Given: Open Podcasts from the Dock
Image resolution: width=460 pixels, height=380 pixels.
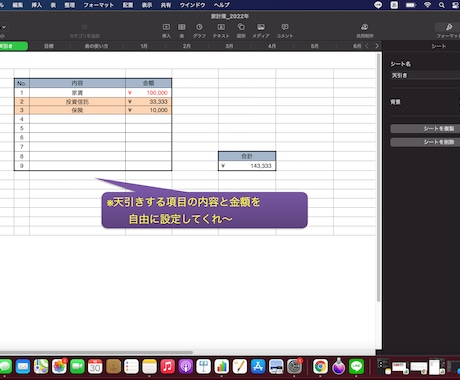Looking at the screenshot, I should [x=186, y=367].
